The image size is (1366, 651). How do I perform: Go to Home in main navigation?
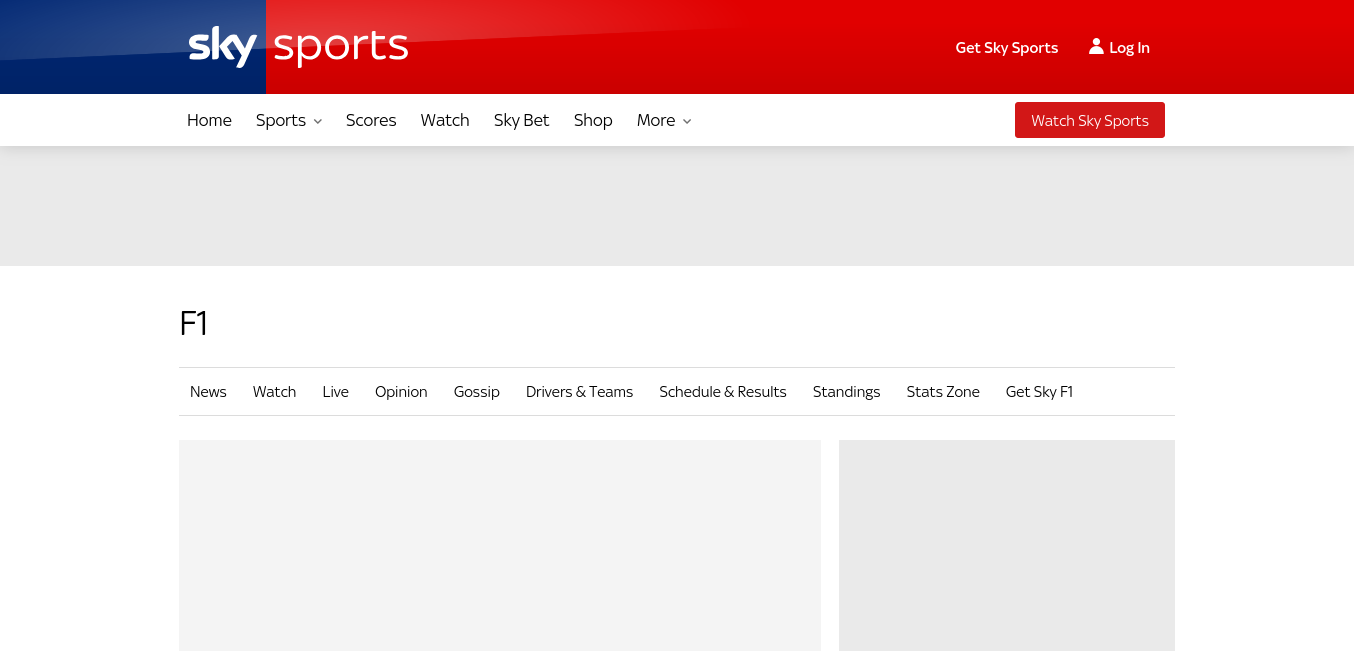pos(209,120)
